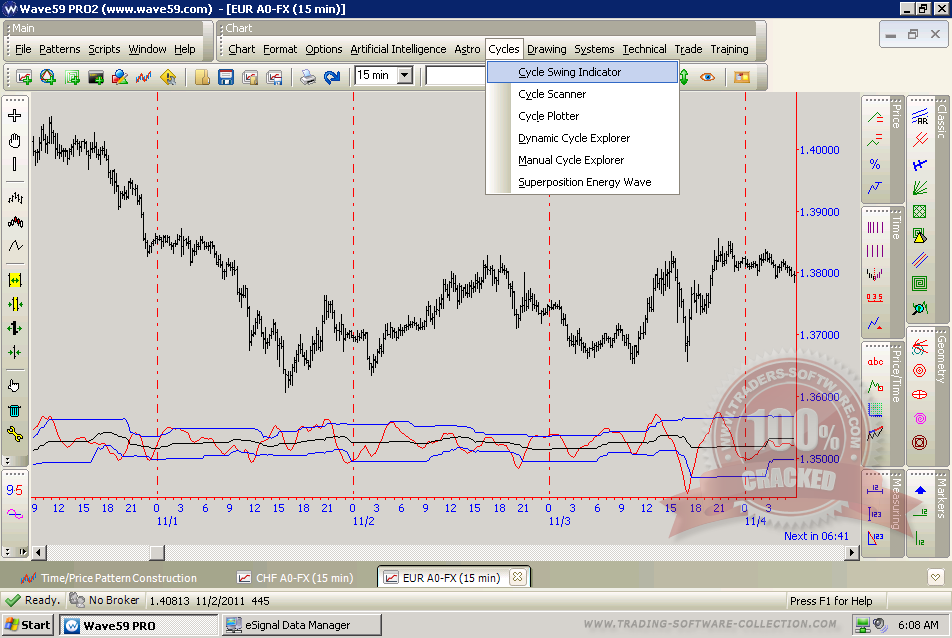Select the percent tool in Price panel

pyautogui.click(x=875, y=164)
